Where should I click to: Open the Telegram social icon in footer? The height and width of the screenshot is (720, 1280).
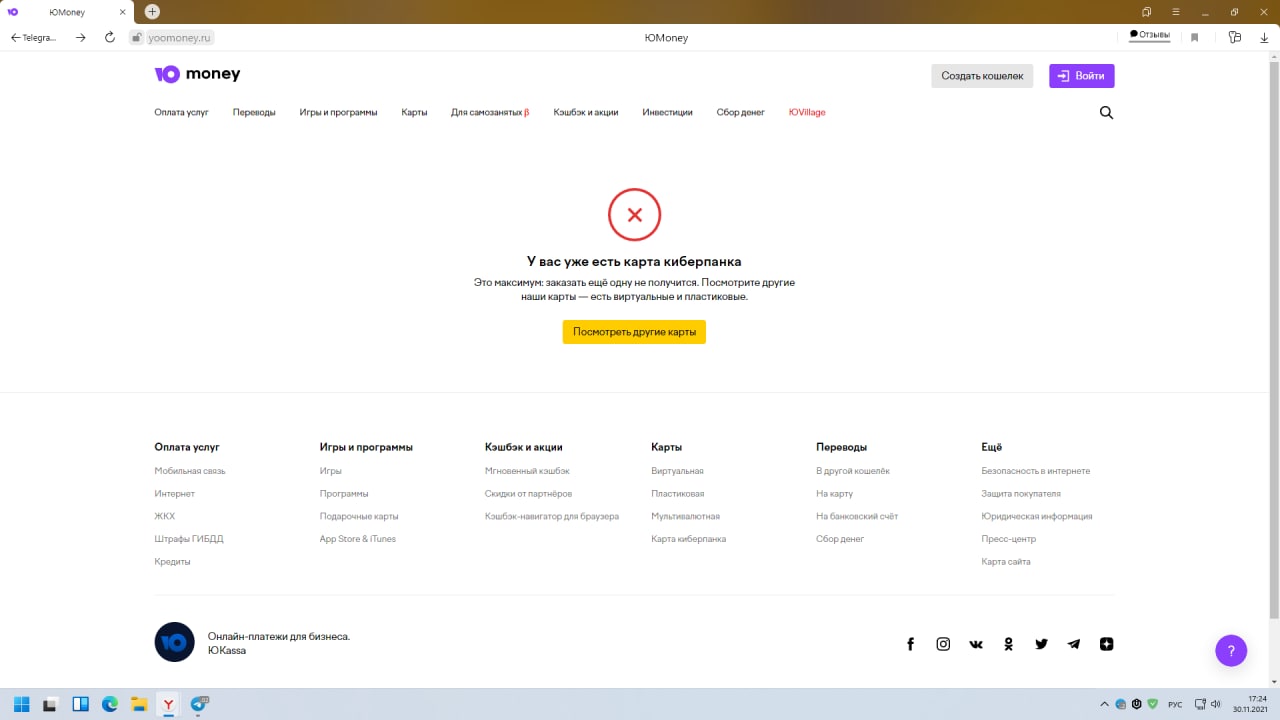(x=1074, y=644)
